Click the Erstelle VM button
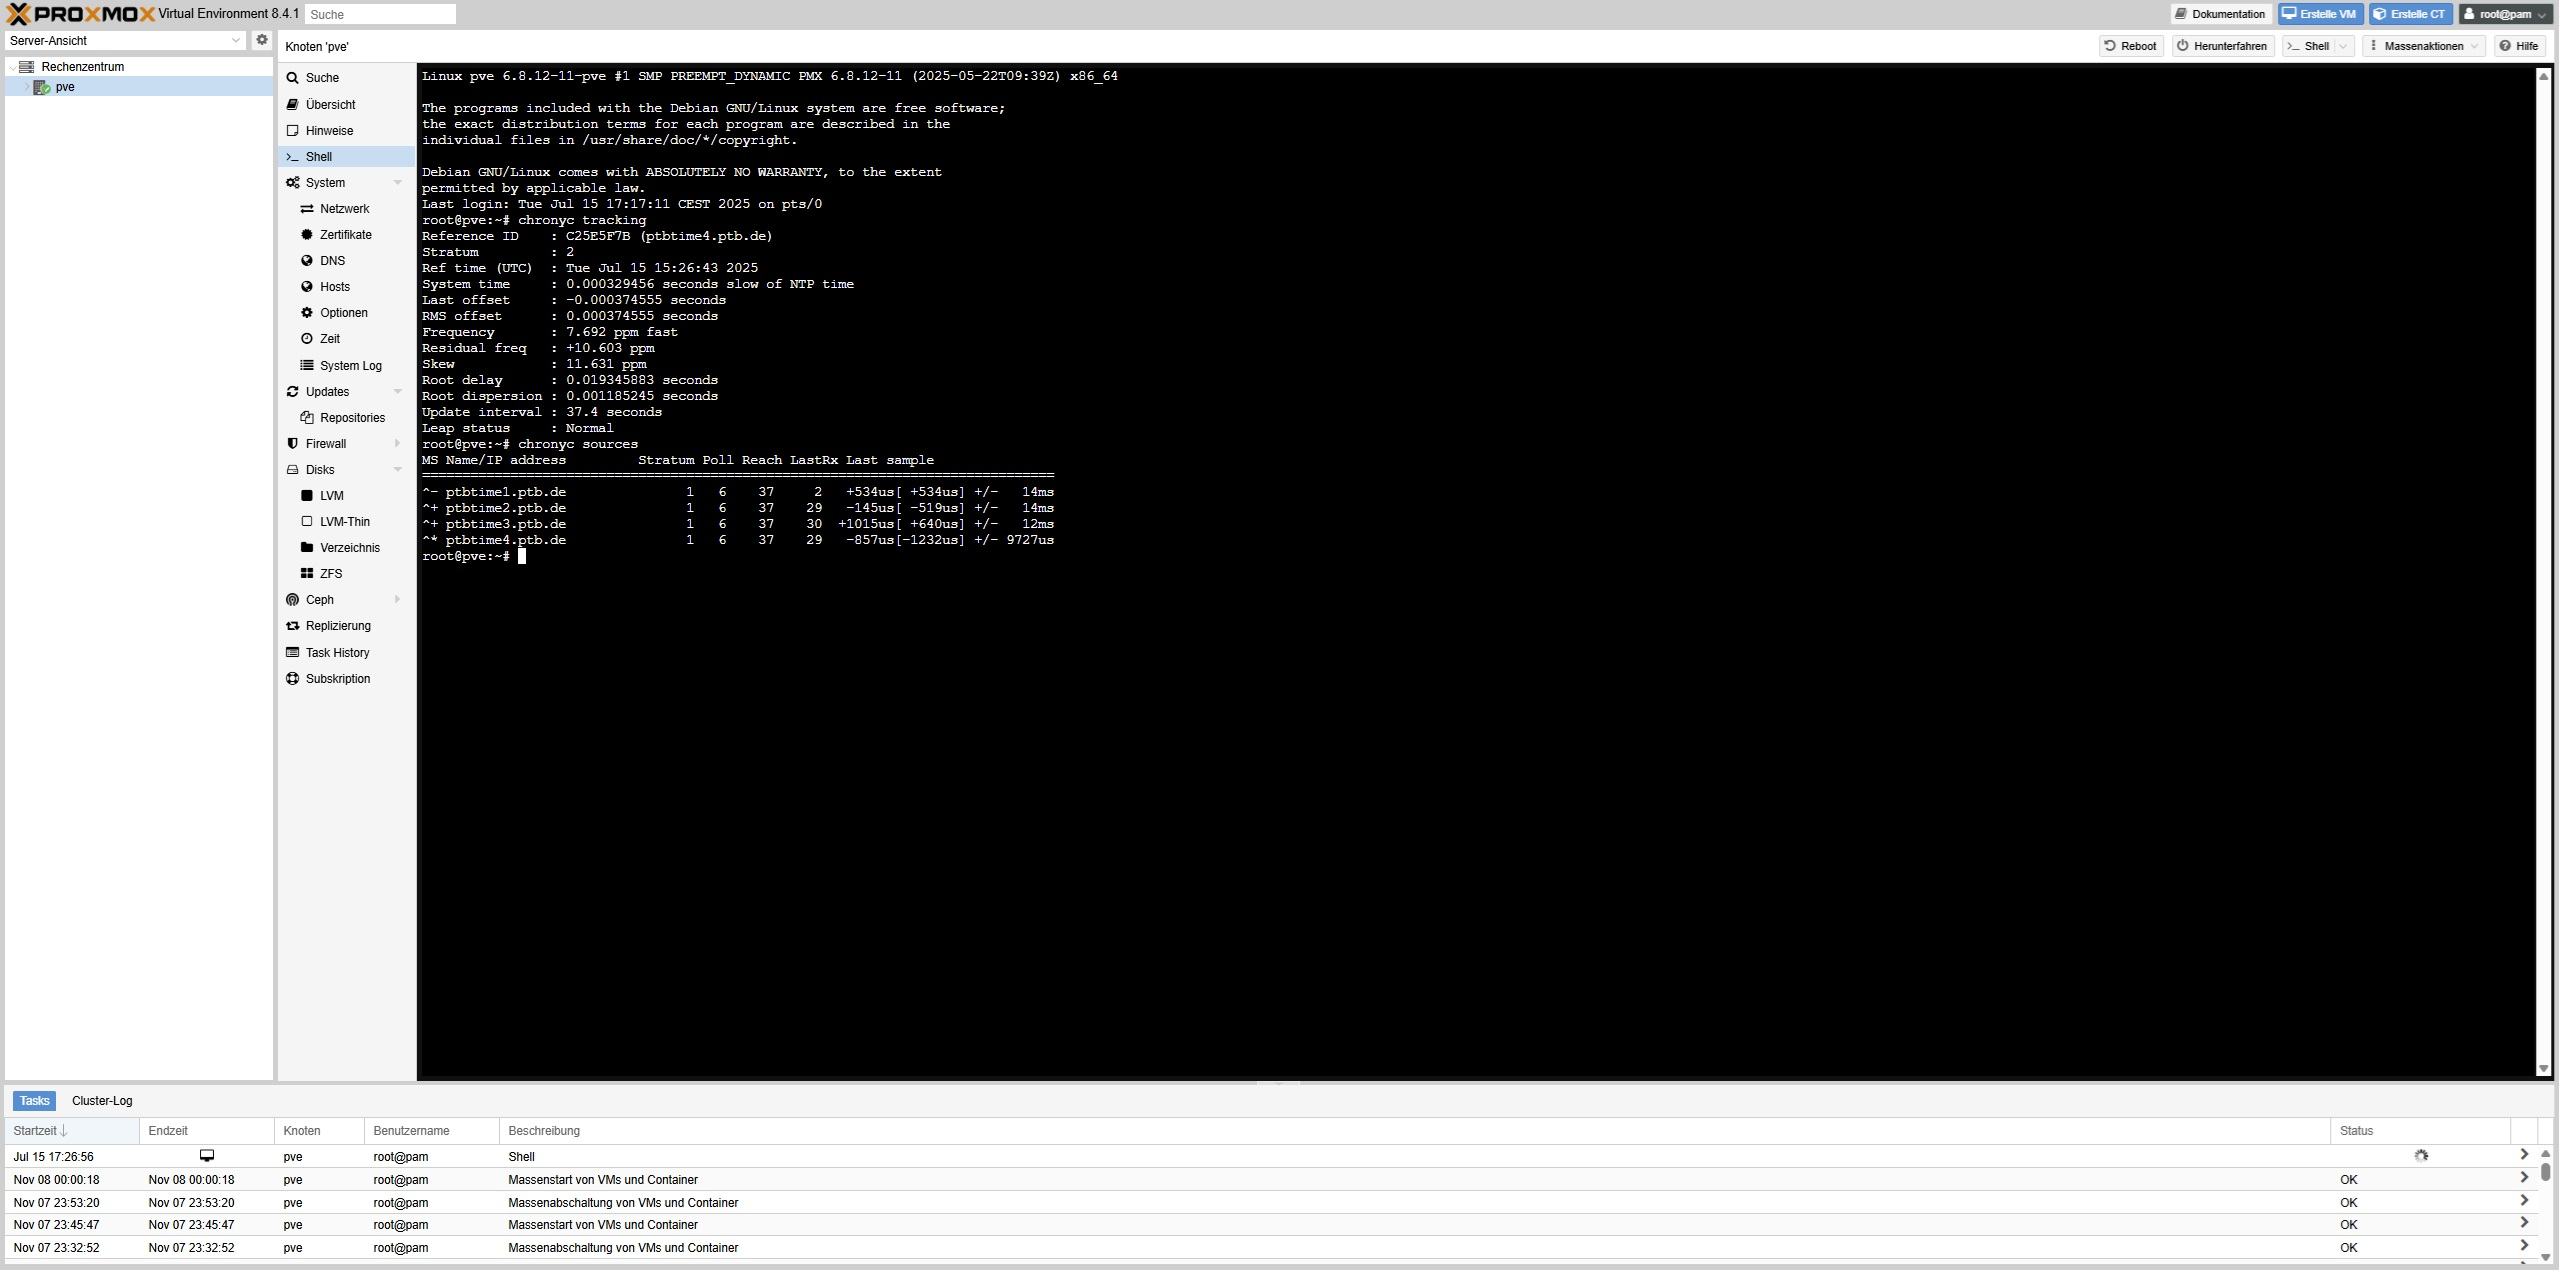This screenshot has width=2560, height=1272. [x=2318, y=14]
